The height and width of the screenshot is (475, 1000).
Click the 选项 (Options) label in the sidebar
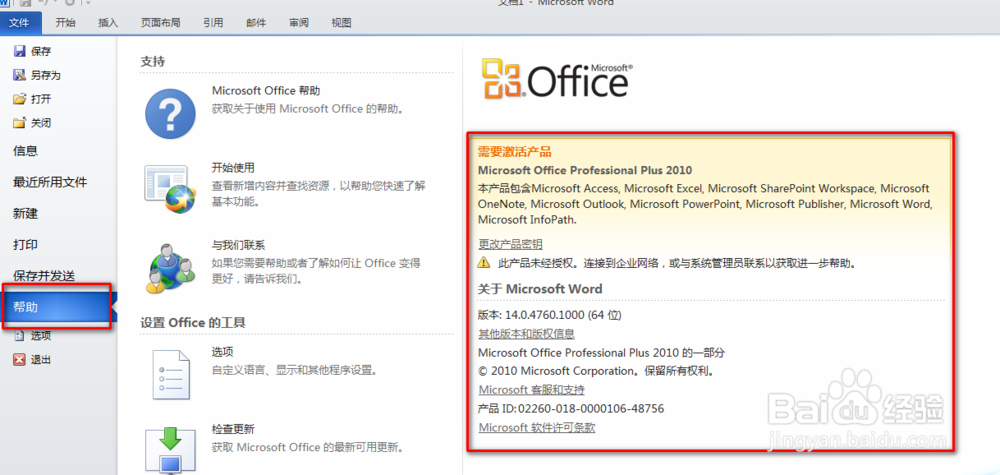click(x=41, y=335)
